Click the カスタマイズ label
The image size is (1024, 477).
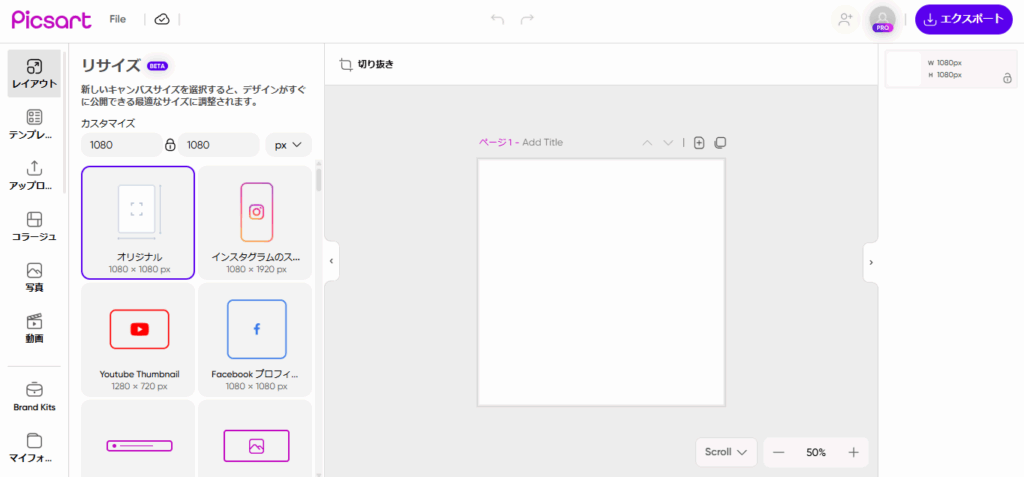click(108, 123)
